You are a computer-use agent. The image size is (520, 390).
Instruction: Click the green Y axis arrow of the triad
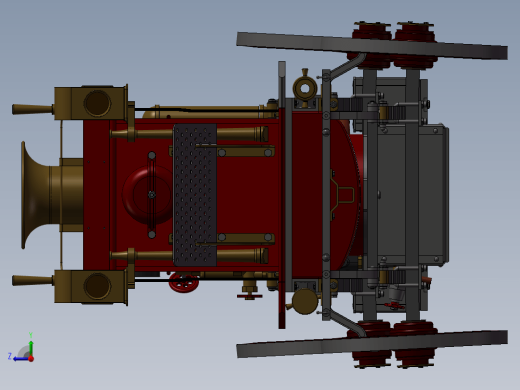coord(31,347)
